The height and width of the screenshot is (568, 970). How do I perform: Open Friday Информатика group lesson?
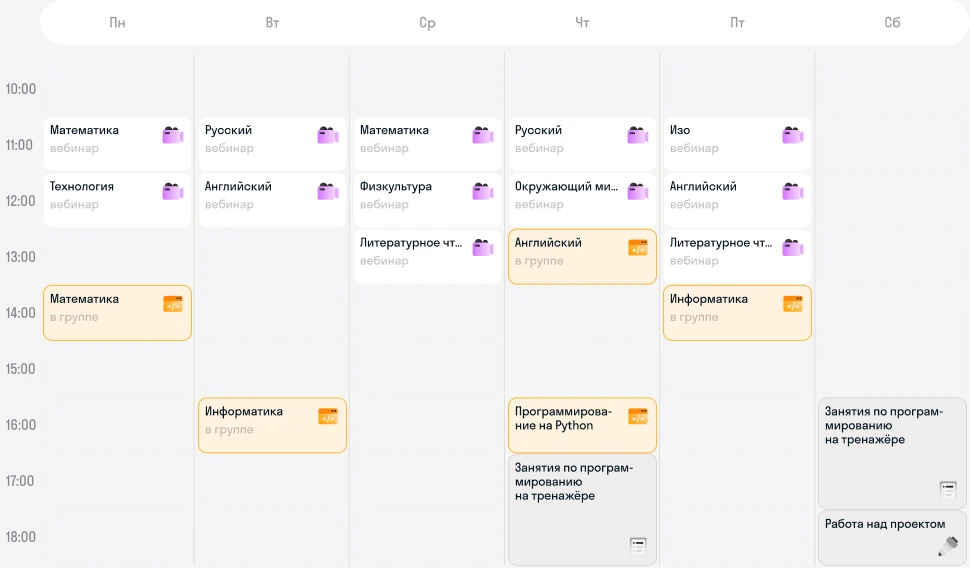click(x=737, y=312)
